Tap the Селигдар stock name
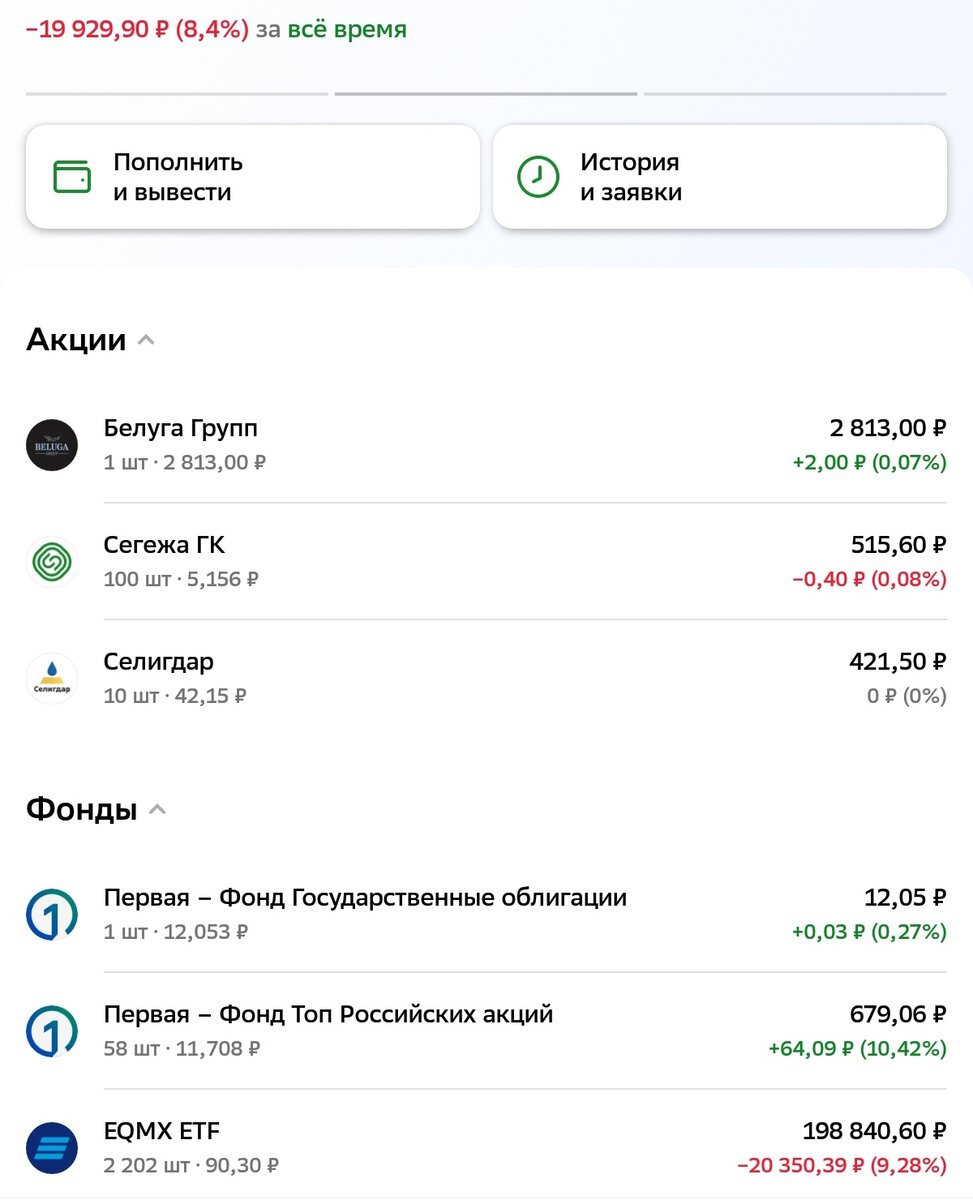The image size is (973, 1200). (x=158, y=662)
